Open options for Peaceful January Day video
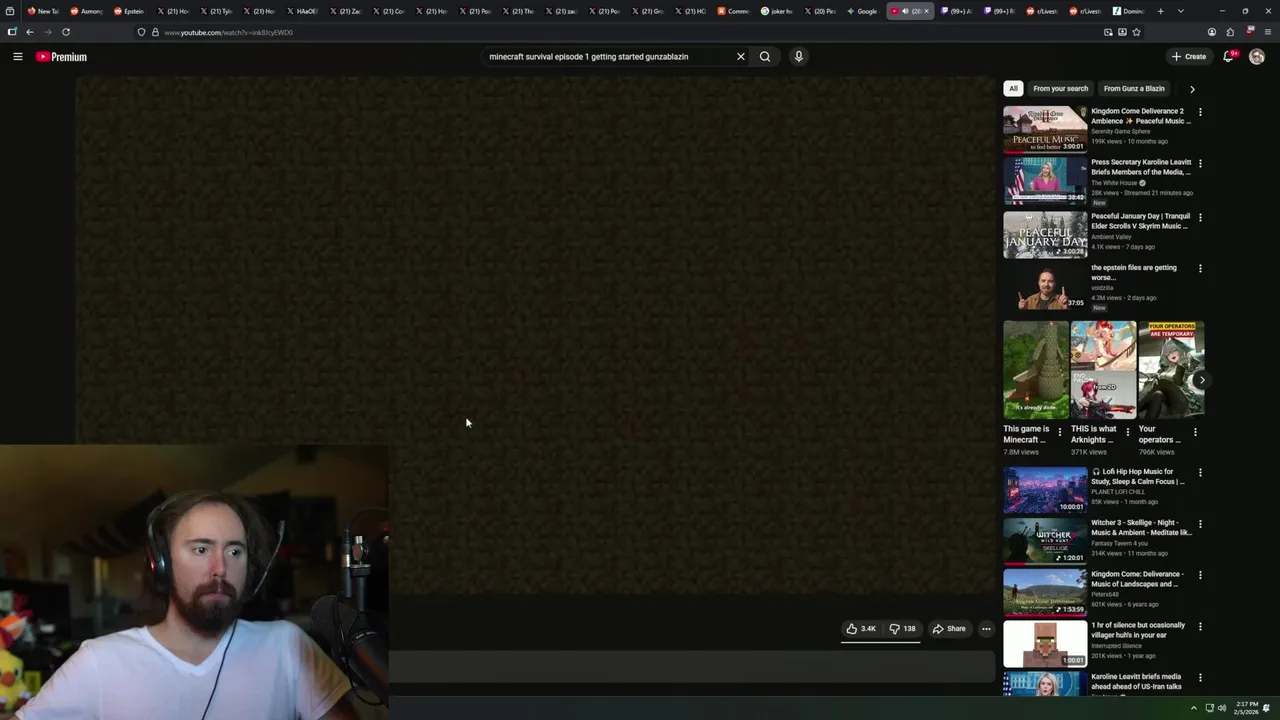This screenshot has height=720, width=1280. coord(1200,217)
